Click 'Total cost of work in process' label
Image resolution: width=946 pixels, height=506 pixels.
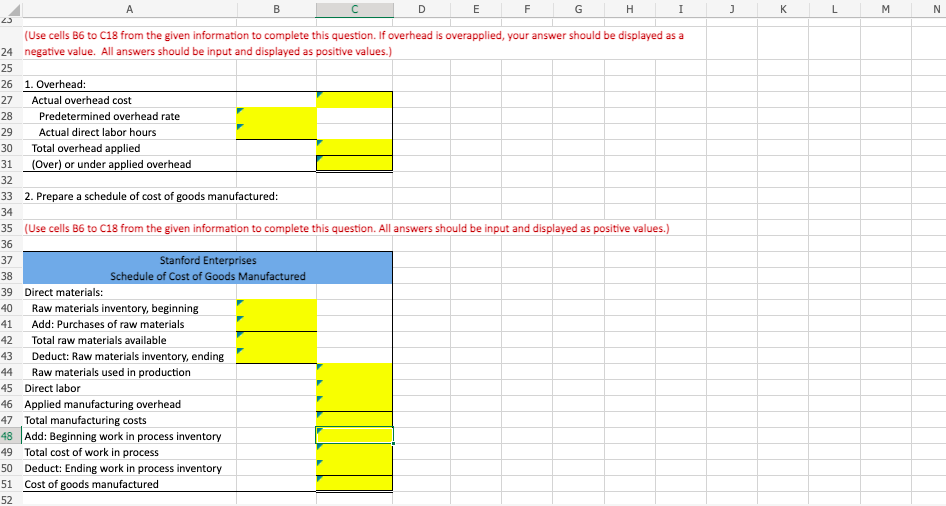[91, 452]
